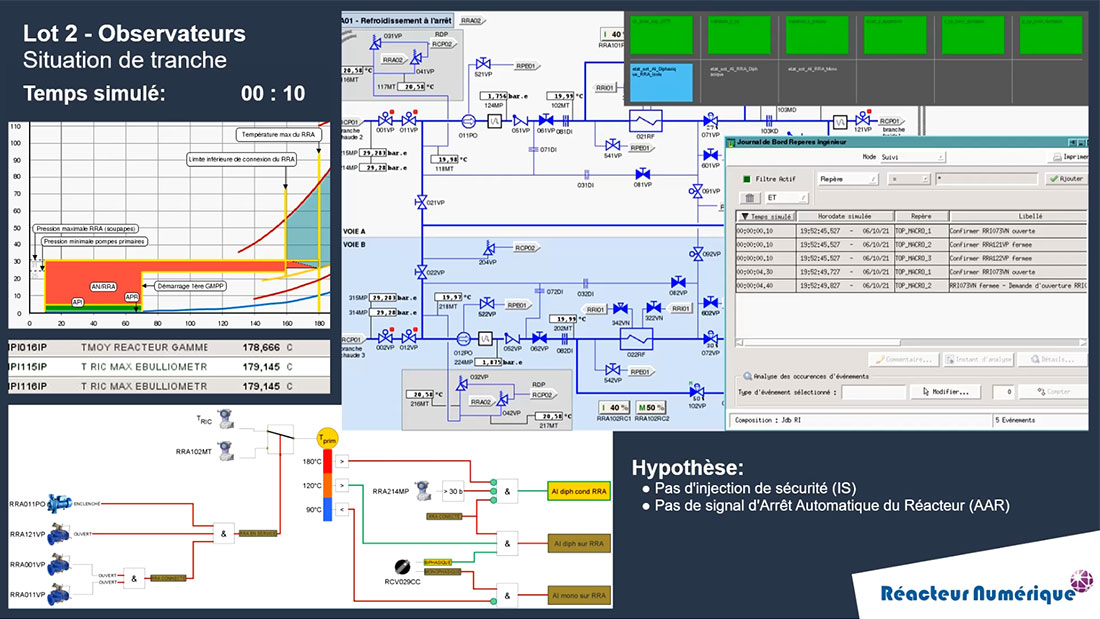Click the blue alarm tile in alarm panel
Viewport: 1100px width, 619px height.
pos(662,82)
